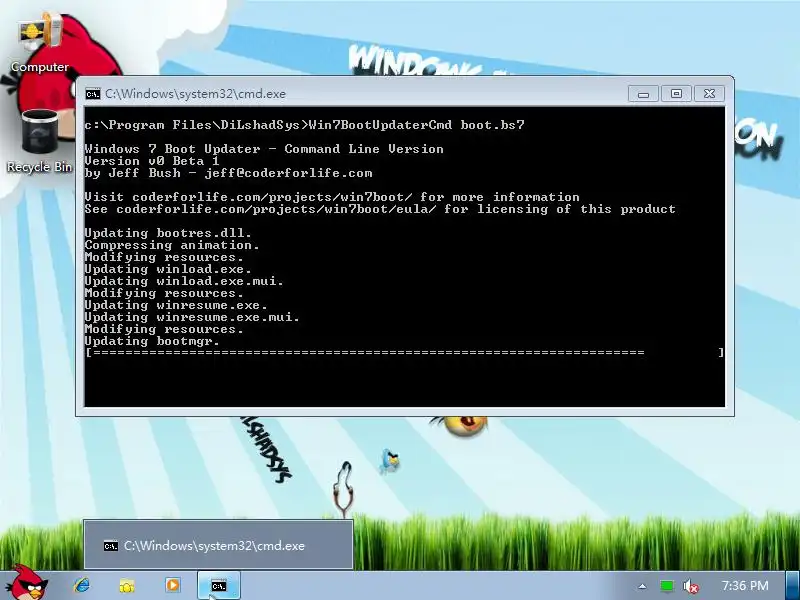
Task: Click the cmd.exe taskbar button
Action: click(x=219, y=586)
